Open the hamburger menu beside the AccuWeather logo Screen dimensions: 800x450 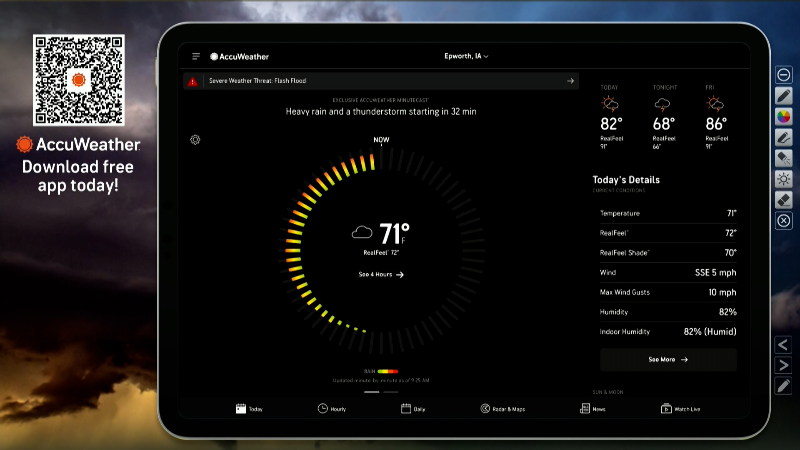pos(196,56)
